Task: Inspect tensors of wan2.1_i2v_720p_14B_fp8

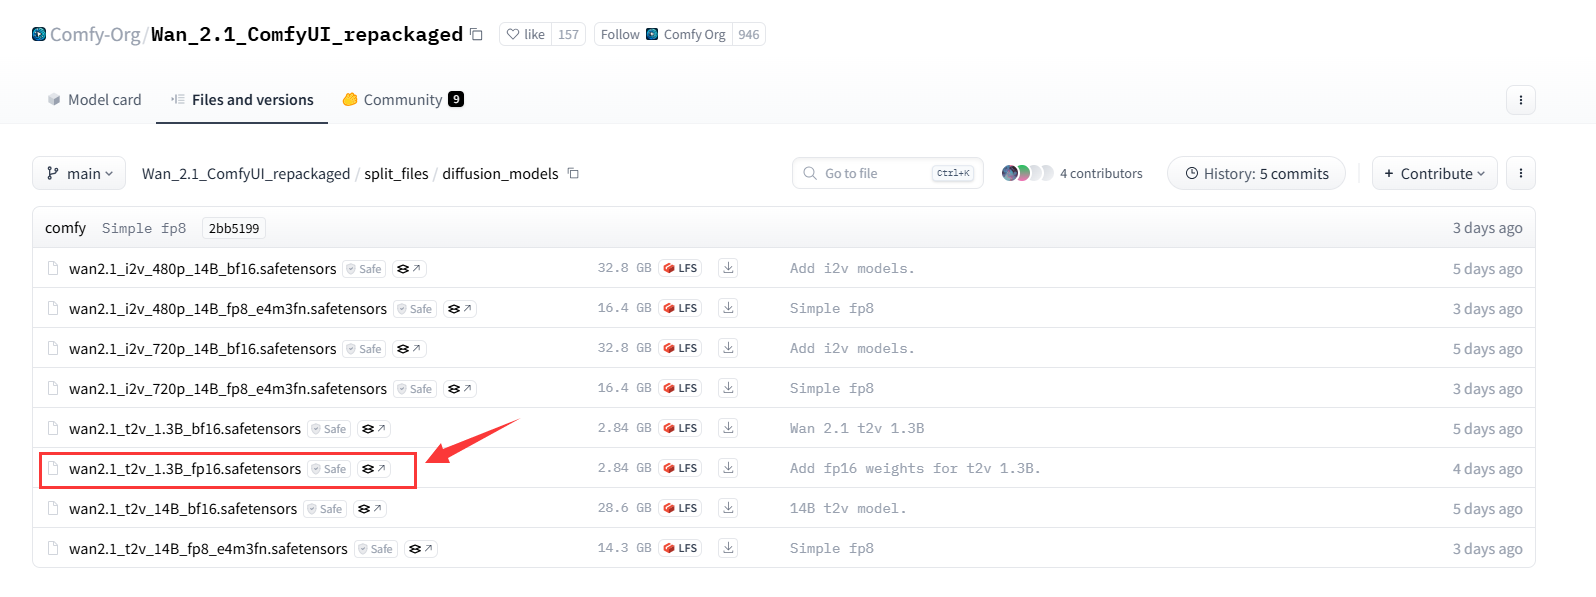Action: [459, 388]
